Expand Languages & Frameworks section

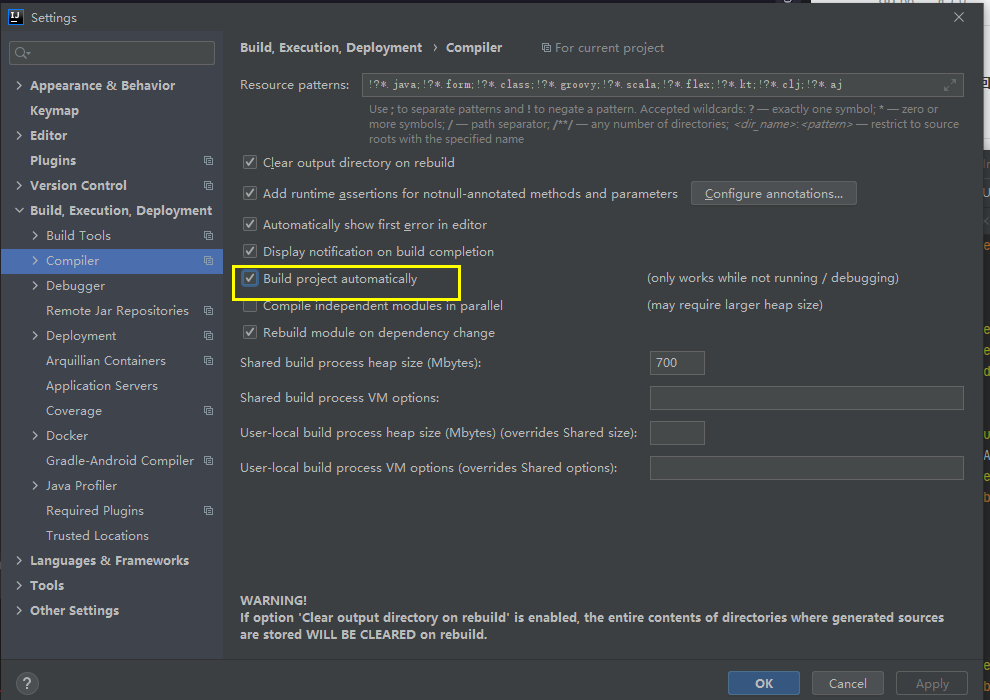[x=19, y=561]
